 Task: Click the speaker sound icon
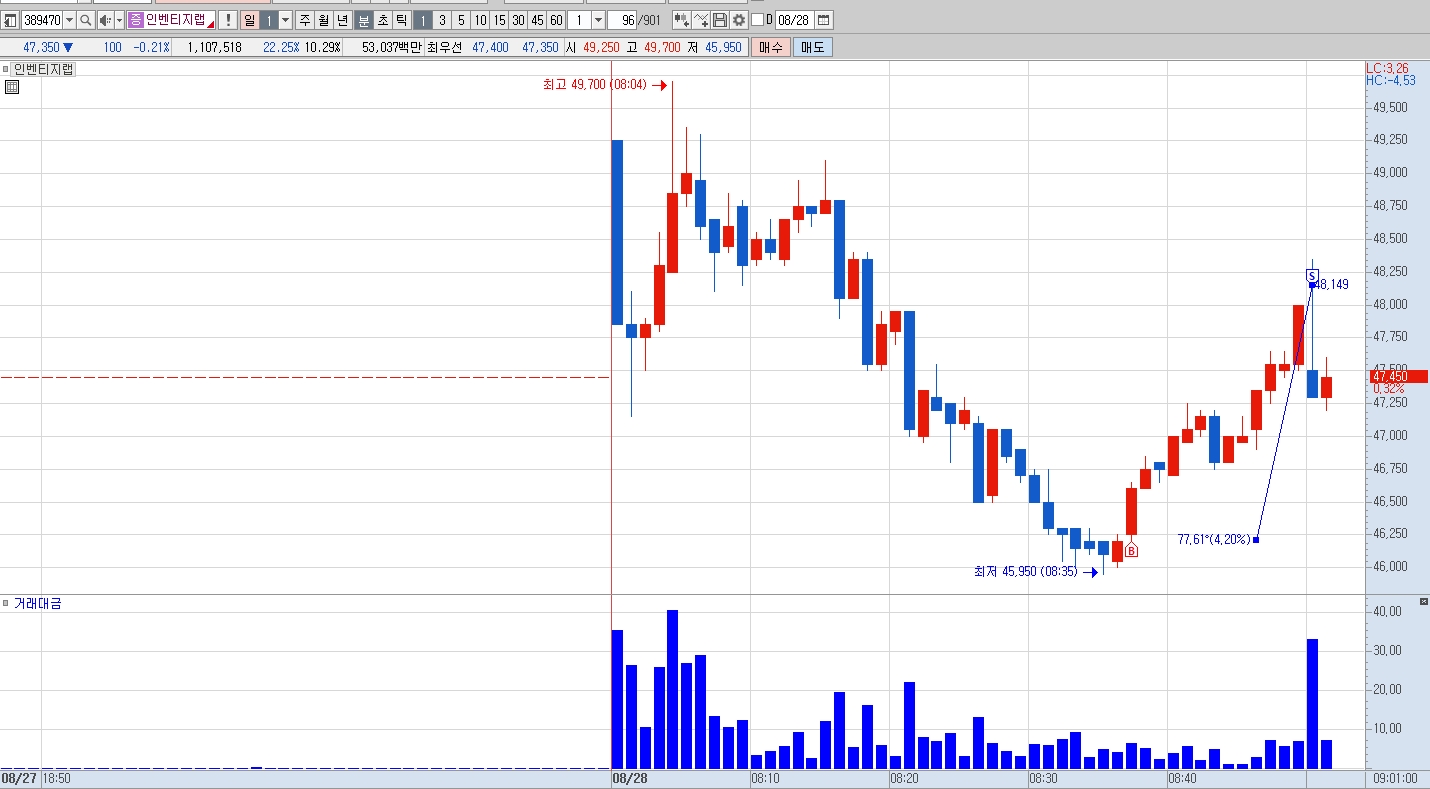(105, 20)
